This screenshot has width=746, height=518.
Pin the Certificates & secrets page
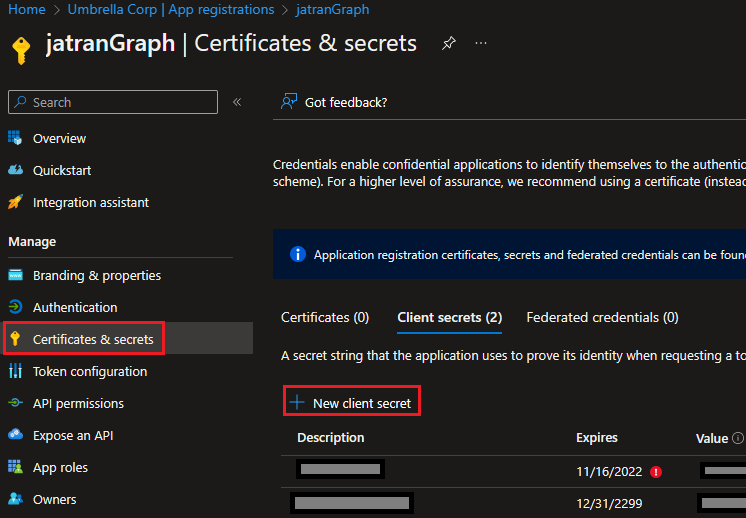click(x=449, y=43)
